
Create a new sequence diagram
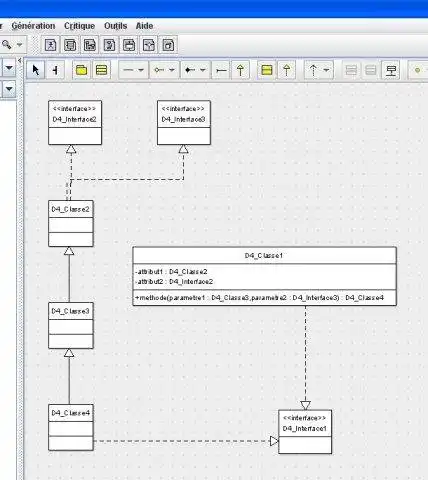click(90, 45)
